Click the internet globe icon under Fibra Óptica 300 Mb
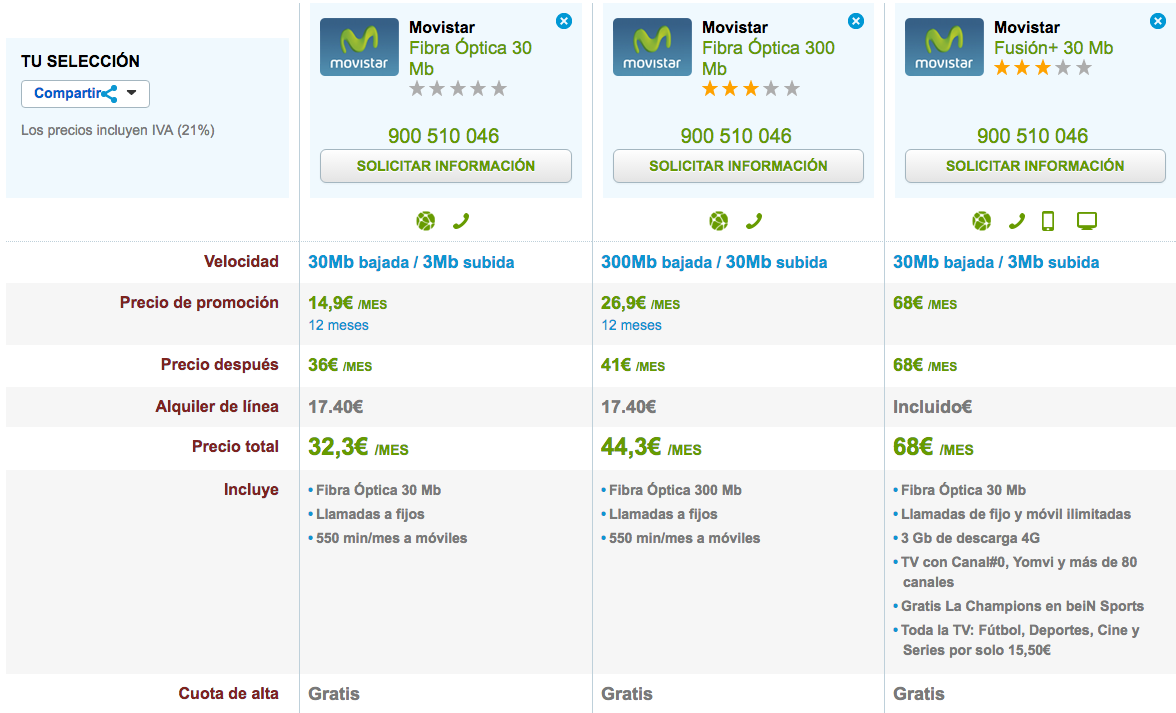The image size is (1176, 713). pos(718,221)
